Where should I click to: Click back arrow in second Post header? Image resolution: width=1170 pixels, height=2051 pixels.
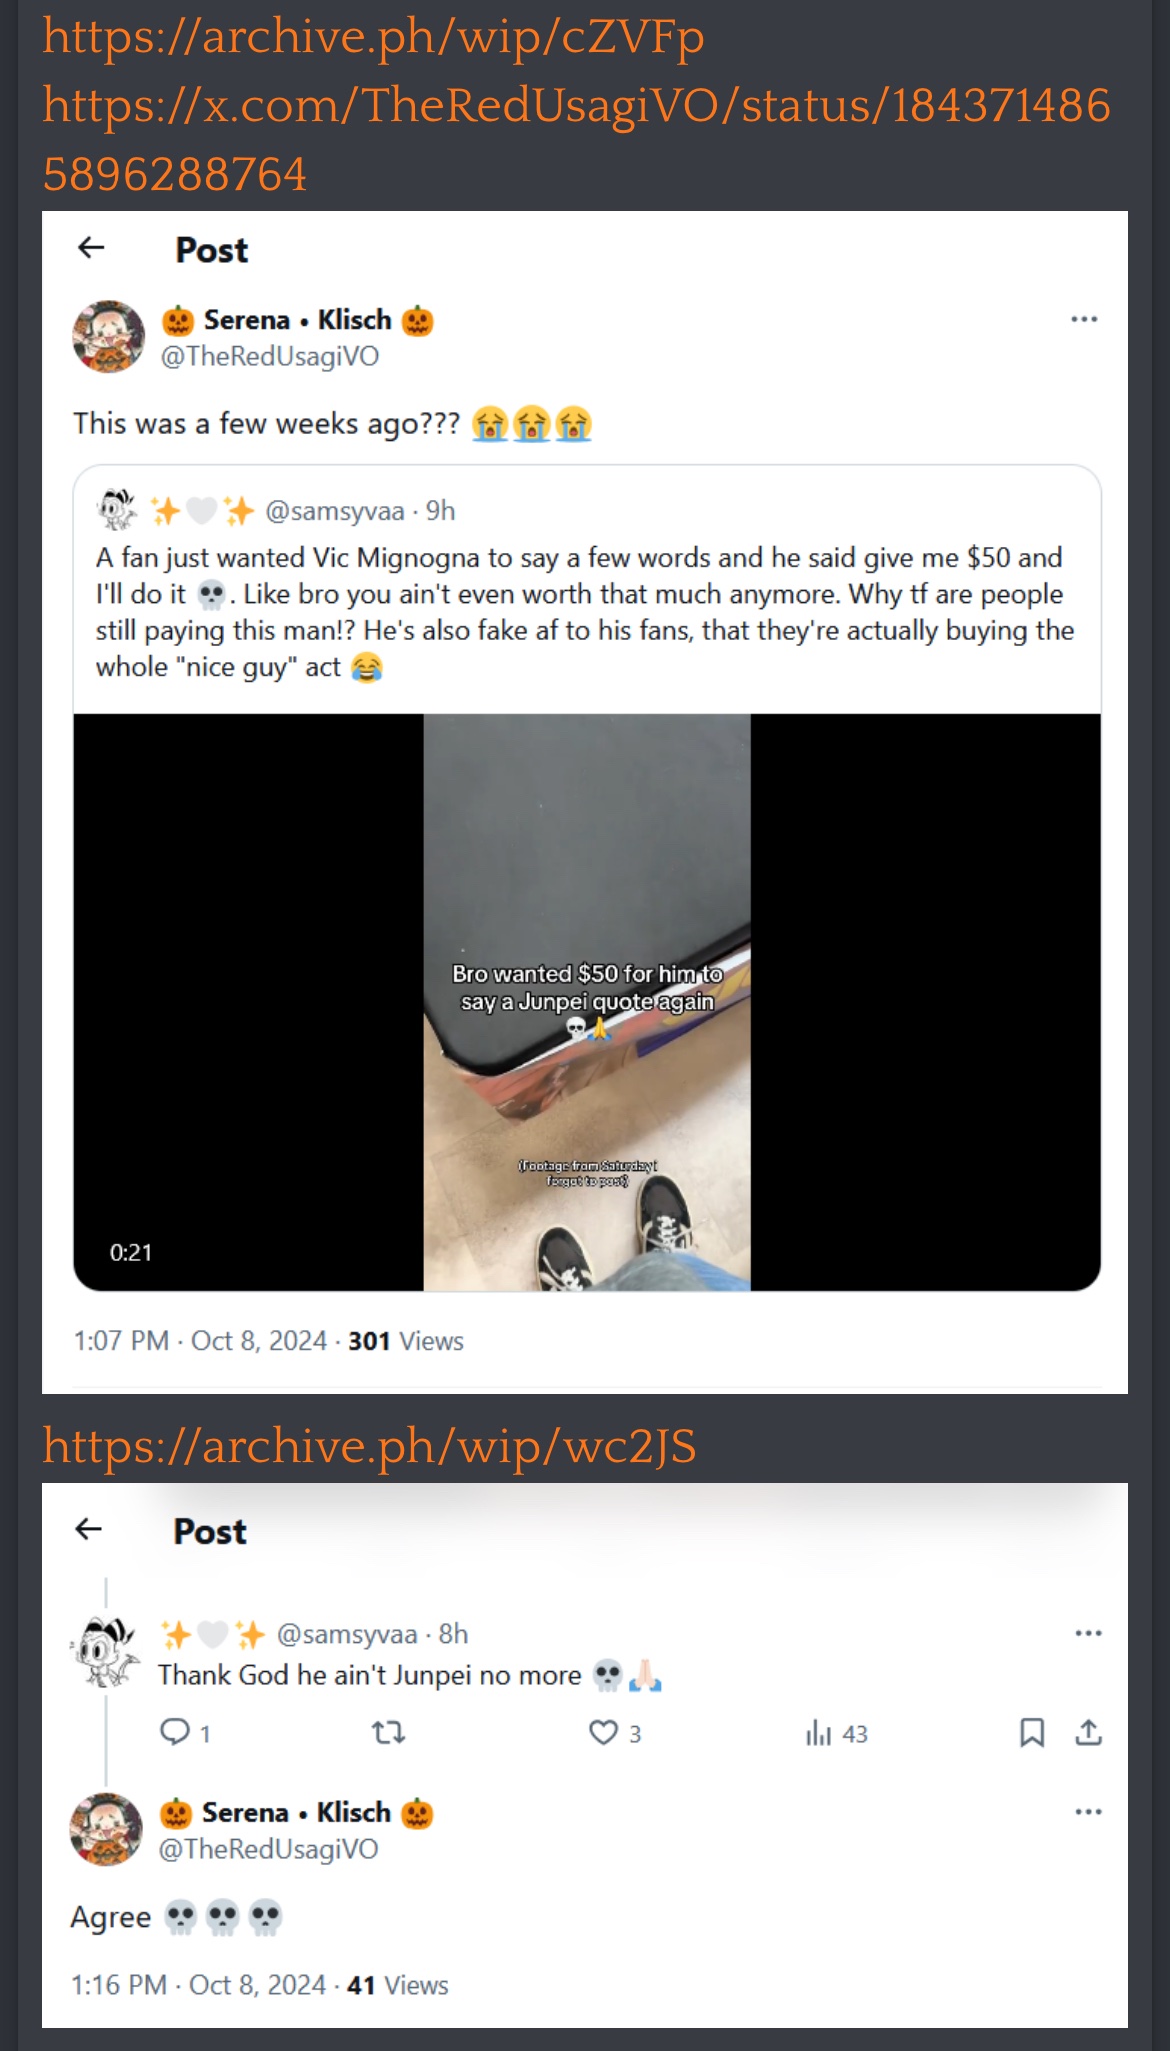click(x=89, y=1529)
